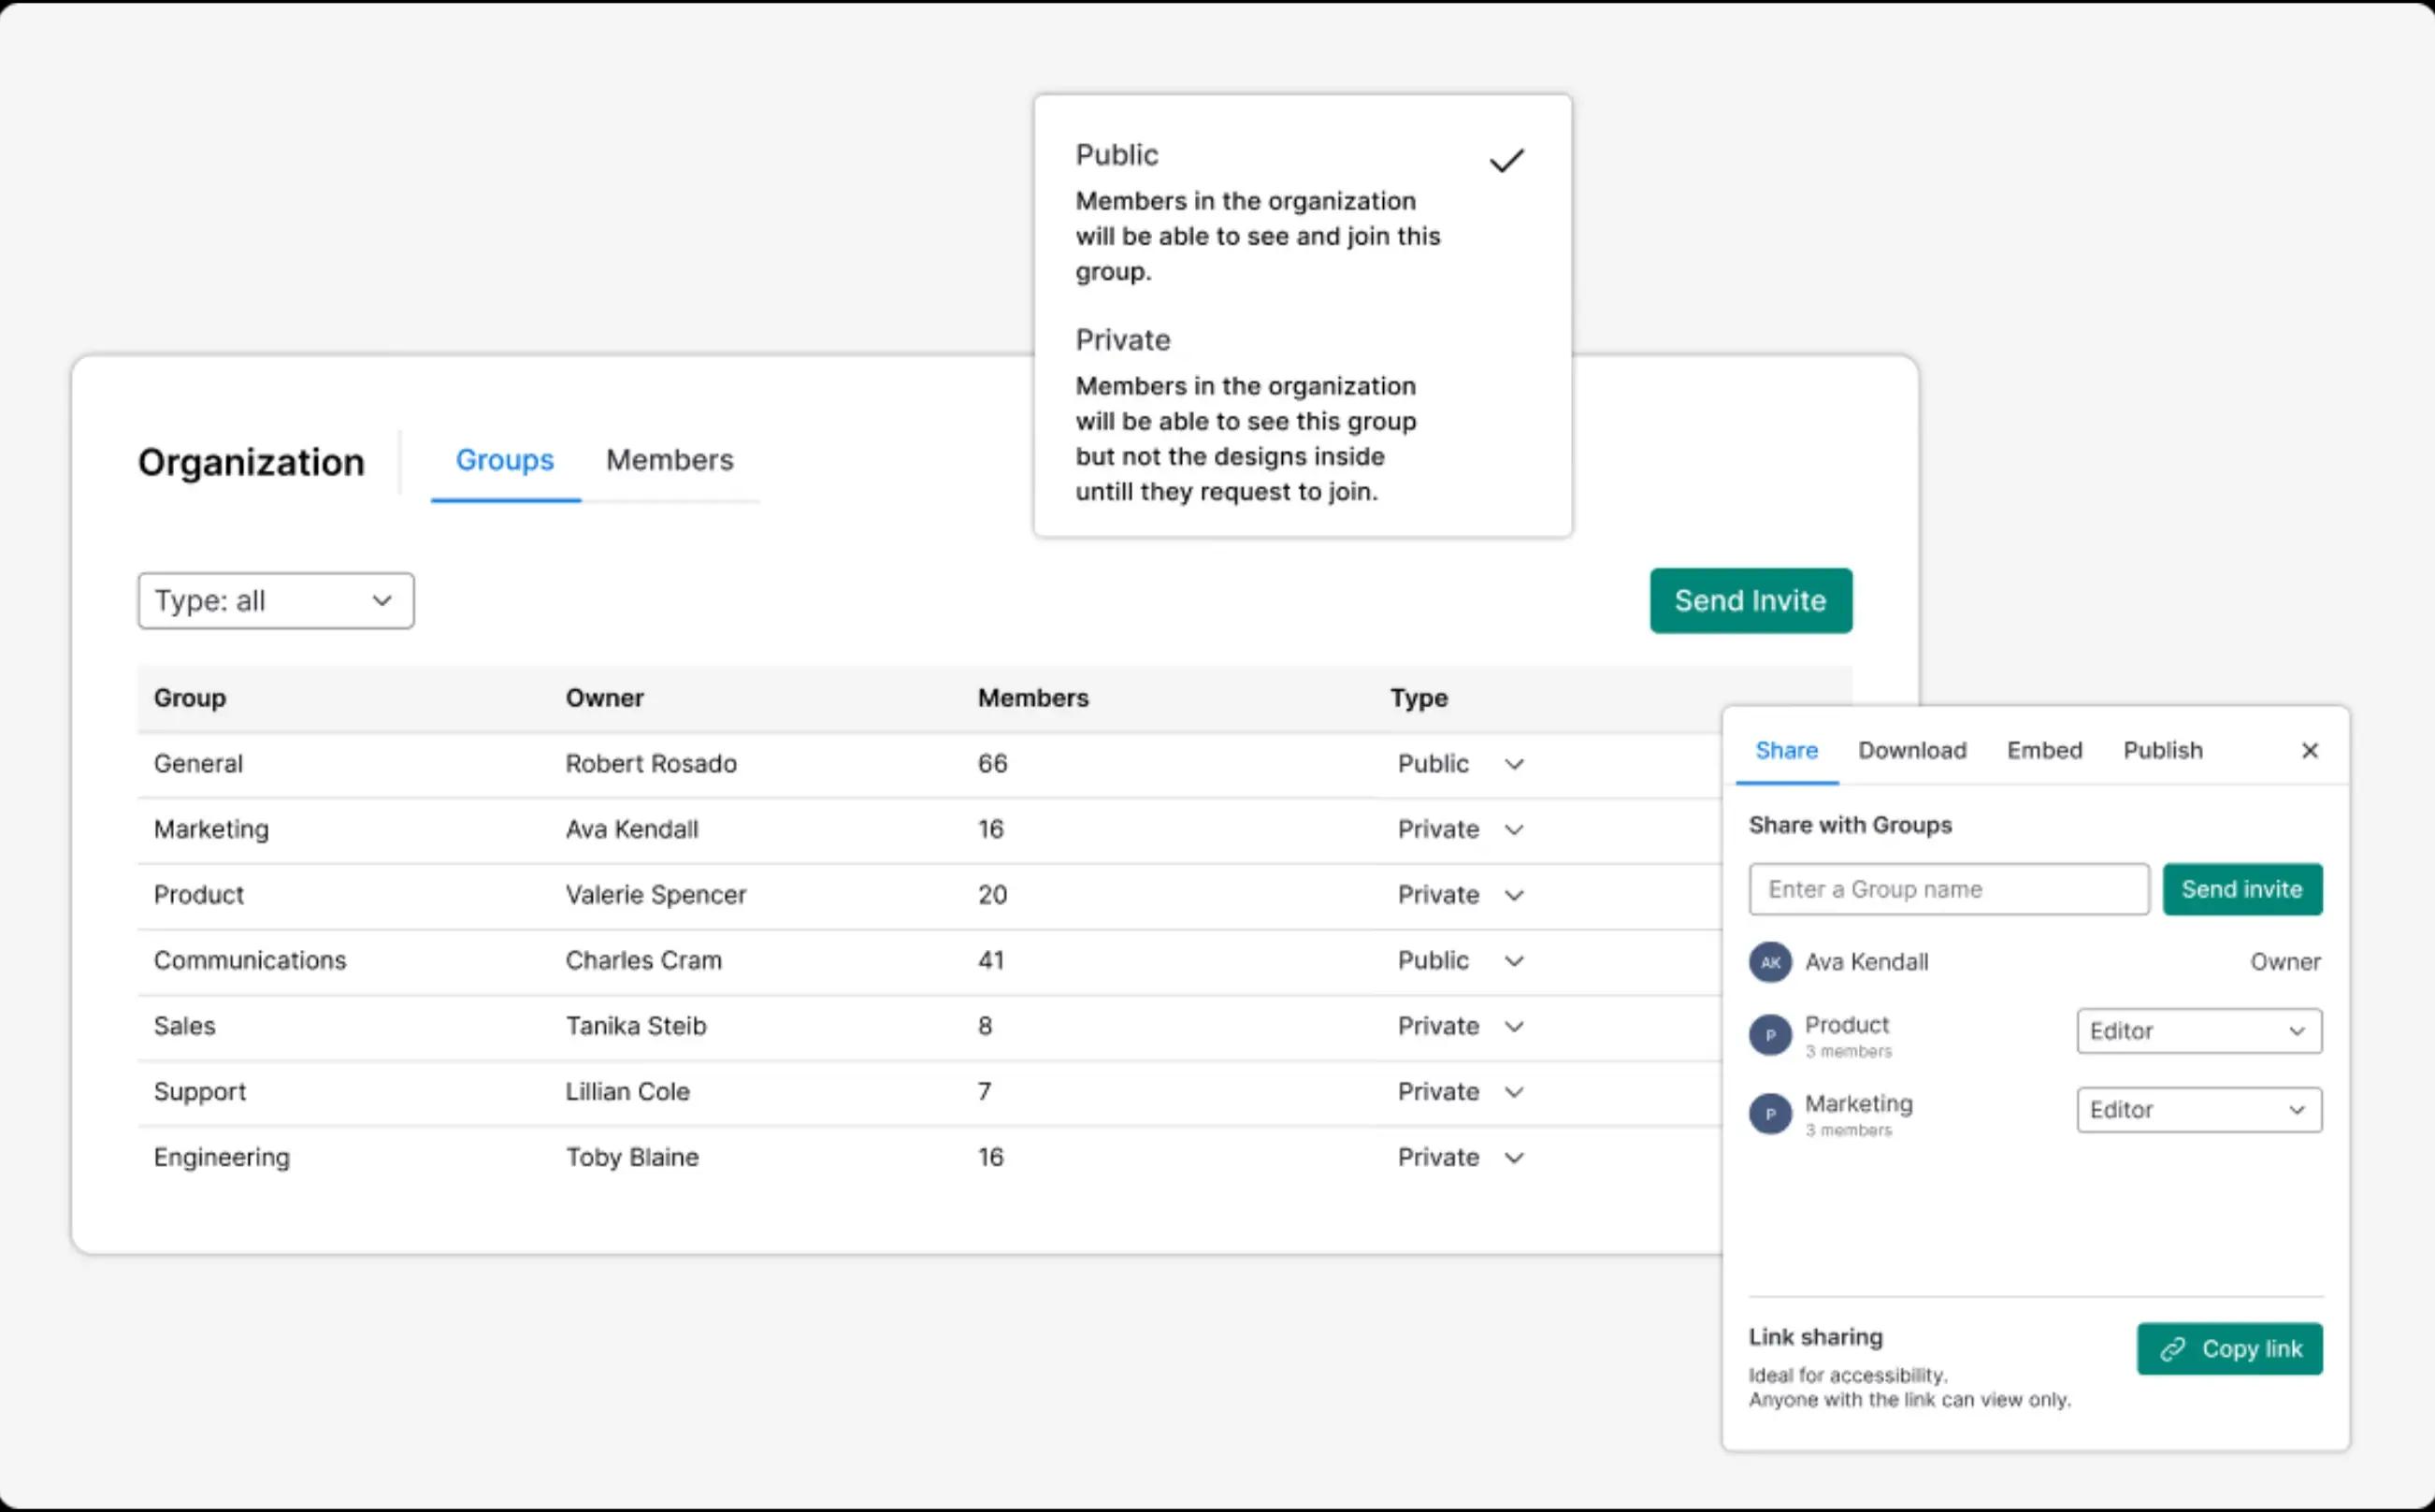Click the Share tab in the panel
The height and width of the screenshot is (1512, 2435).
[1787, 749]
